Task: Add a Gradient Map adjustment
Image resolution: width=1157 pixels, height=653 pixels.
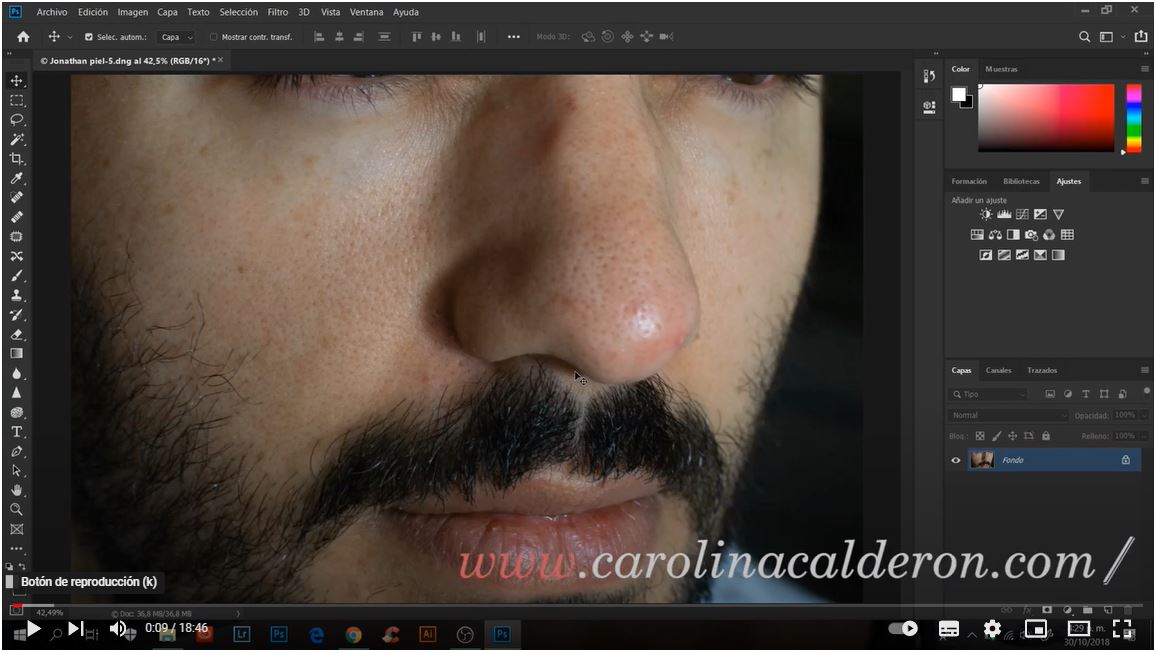Action: pyautogui.click(x=1058, y=255)
